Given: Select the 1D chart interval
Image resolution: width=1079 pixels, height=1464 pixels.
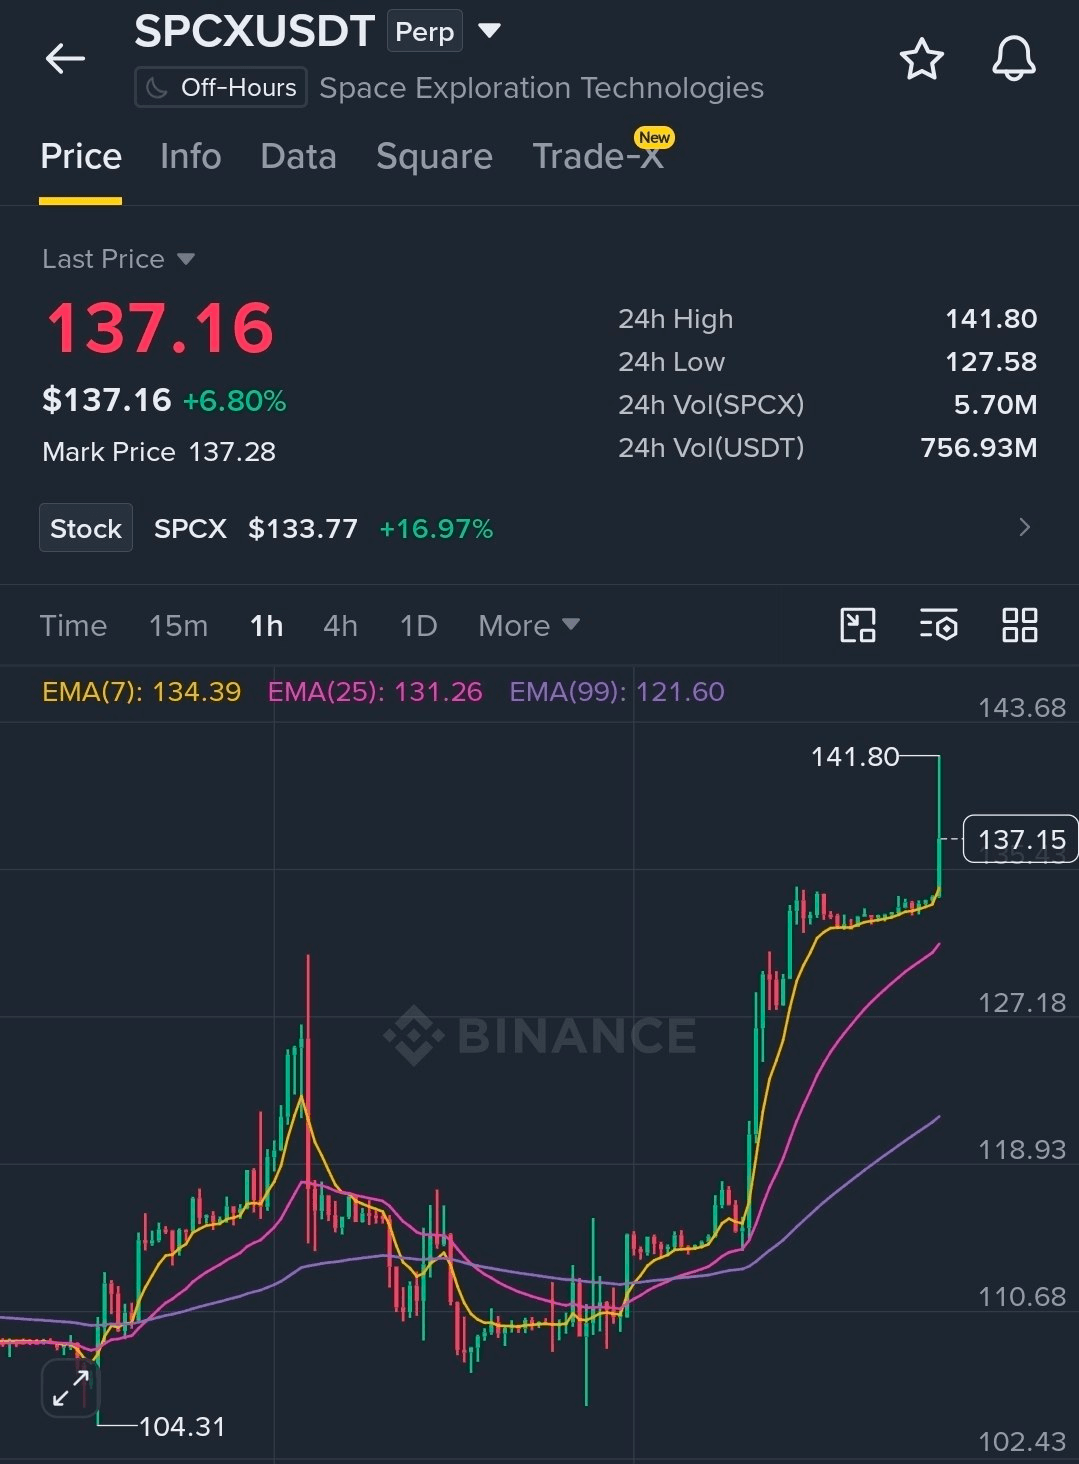Looking at the screenshot, I should coord(418,626).
